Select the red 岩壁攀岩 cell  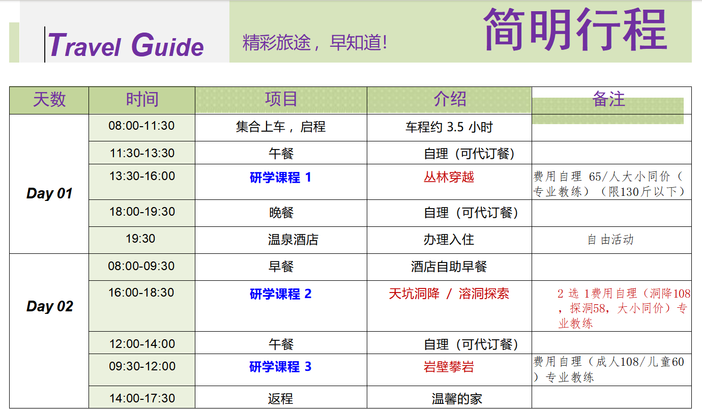click(x=449, y=367)
